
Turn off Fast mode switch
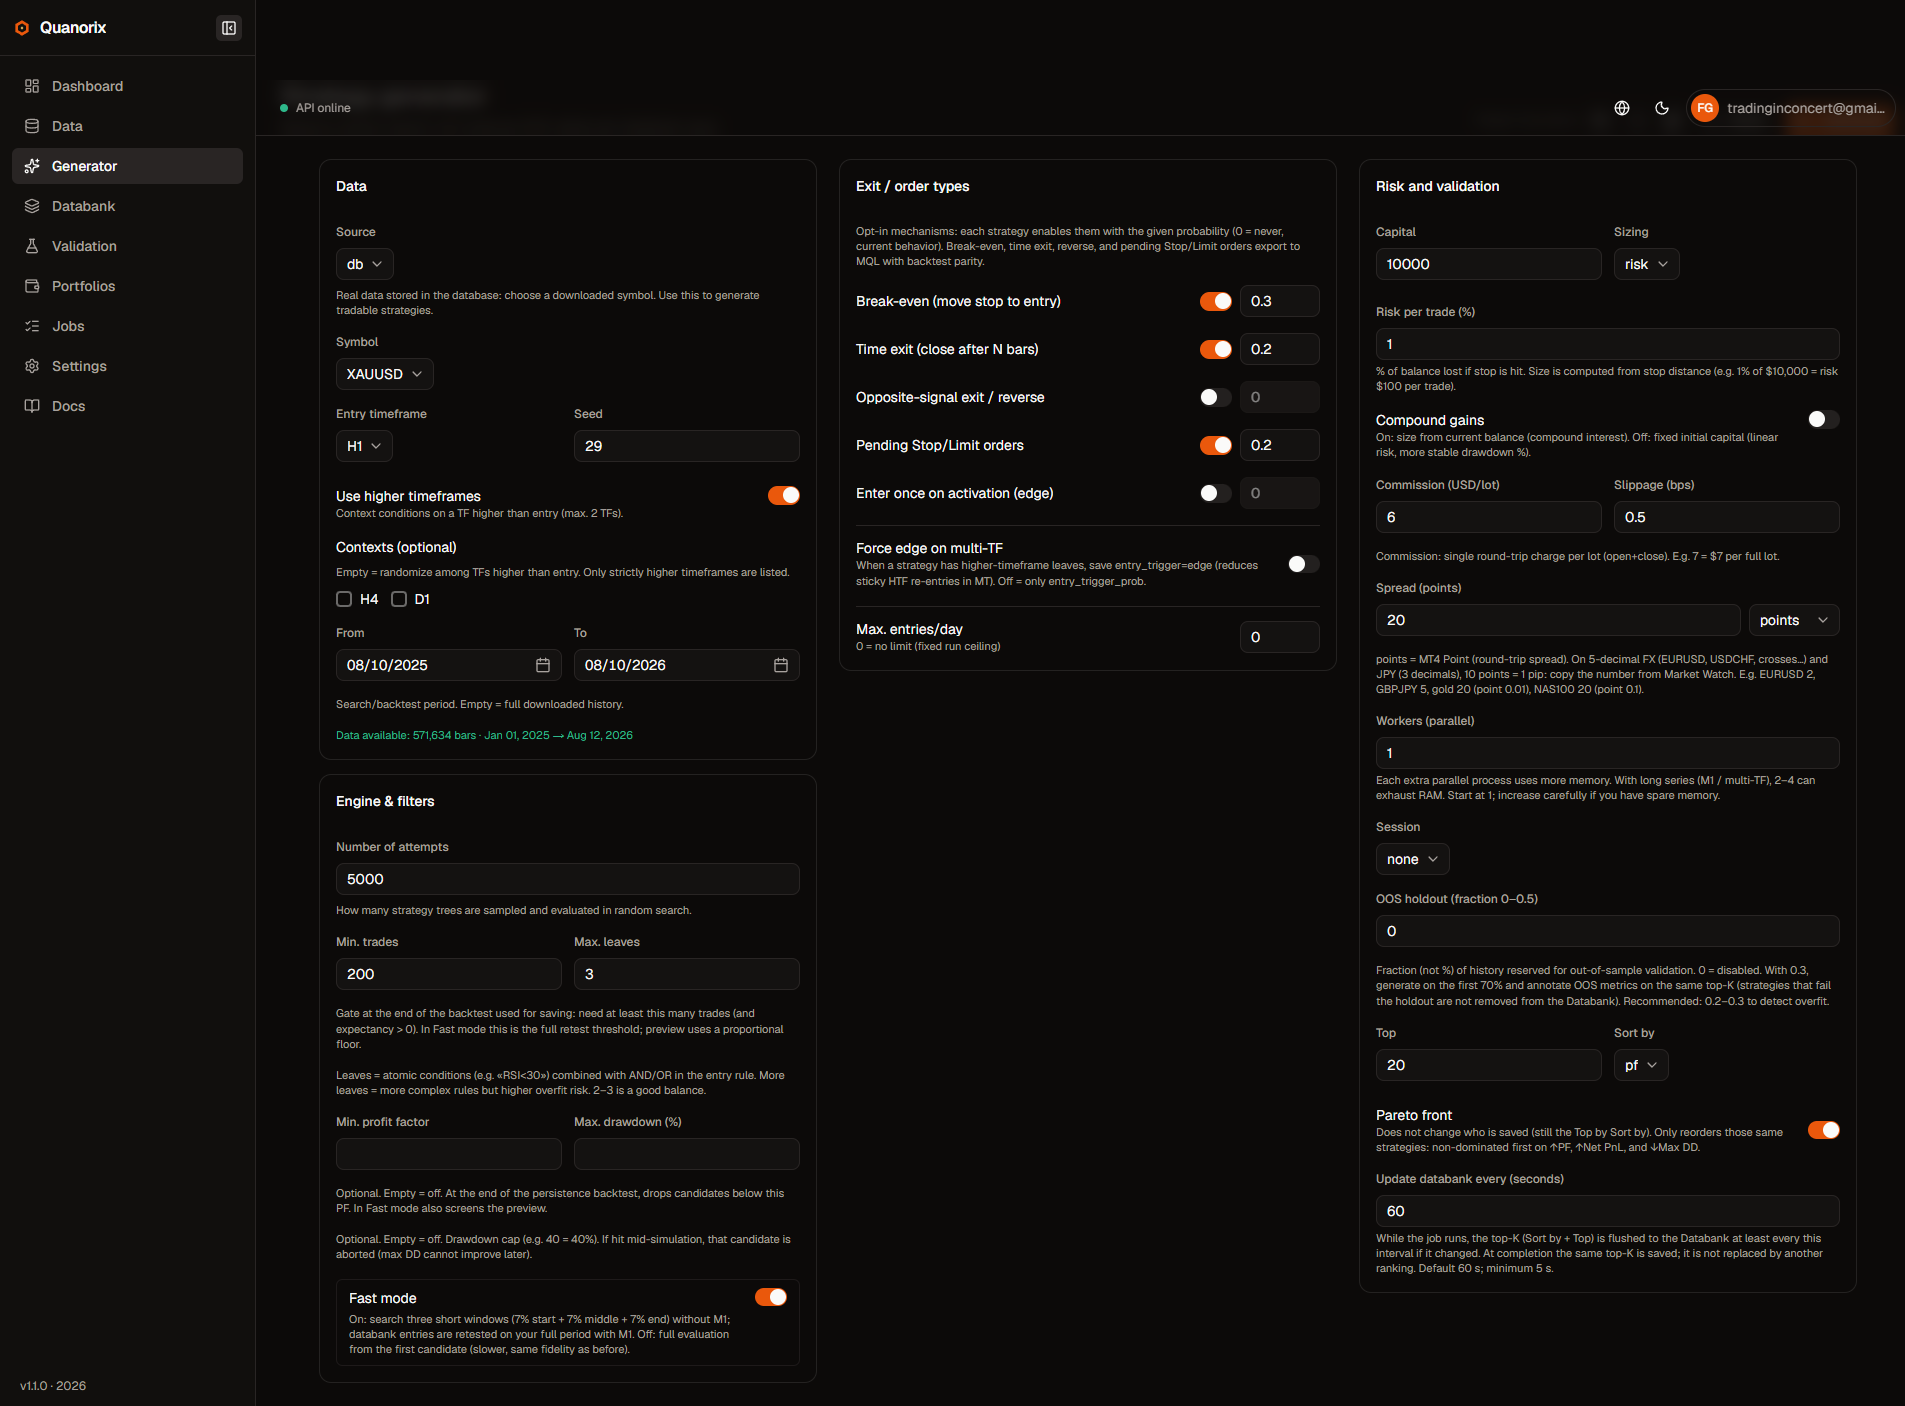coord(771,1297)
